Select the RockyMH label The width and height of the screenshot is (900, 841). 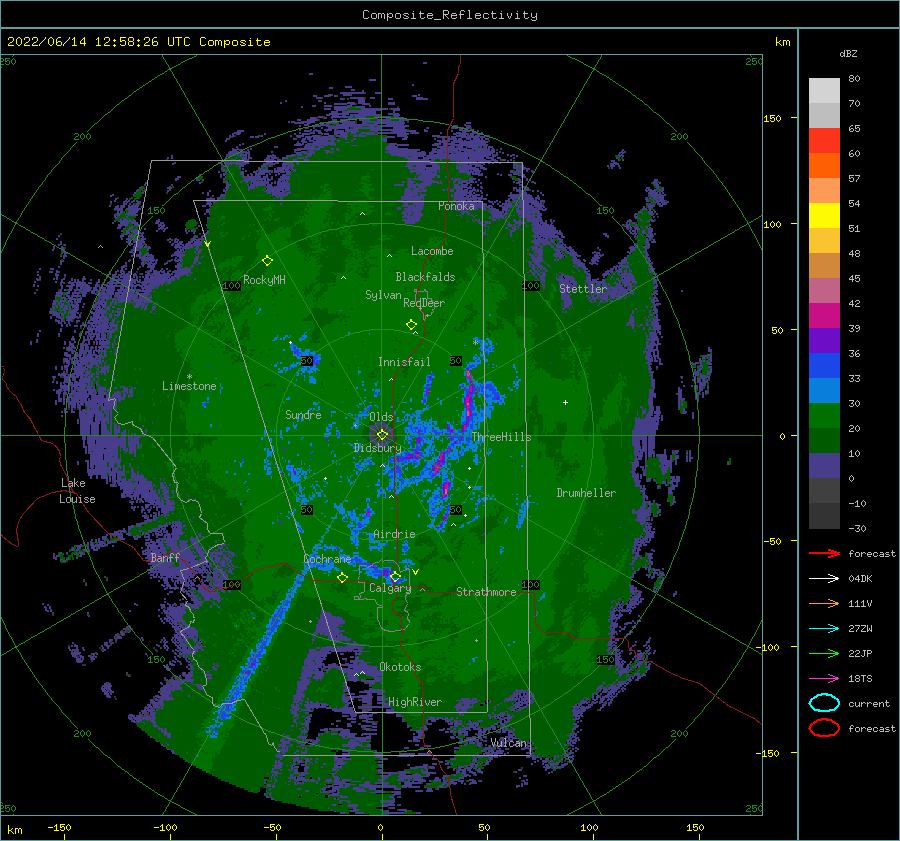tap(264, 280)
